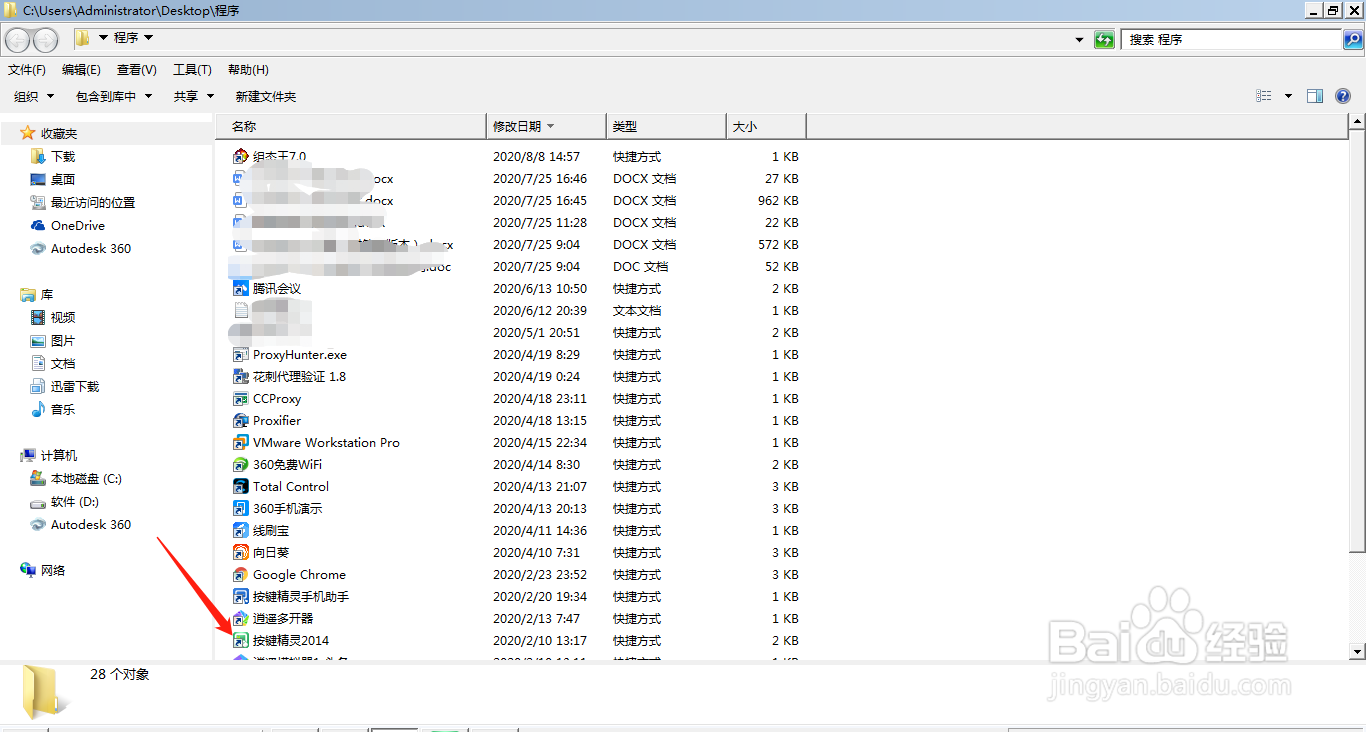The image size is (1366, 732).
Task: Change view with the view icon
Action: pos(1264,96)
